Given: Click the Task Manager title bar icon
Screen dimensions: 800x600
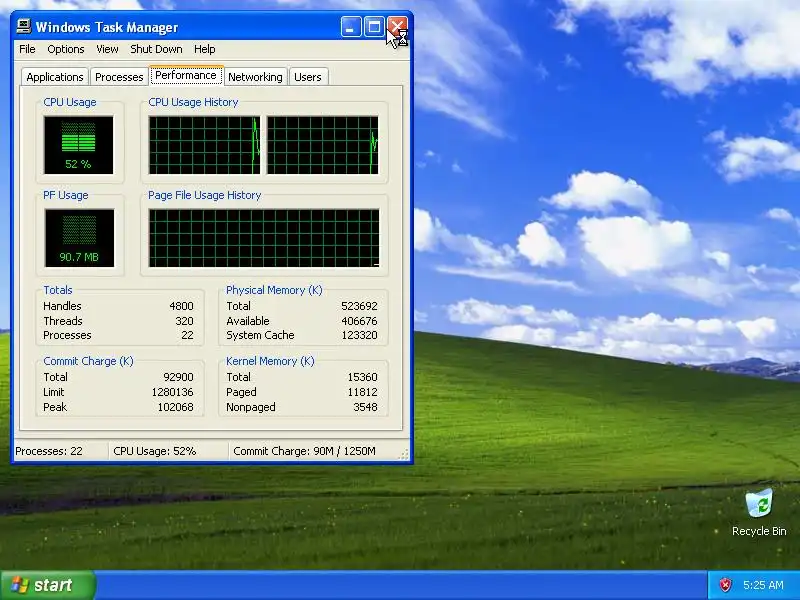Looking at the screenshot, I should (23, 27).
